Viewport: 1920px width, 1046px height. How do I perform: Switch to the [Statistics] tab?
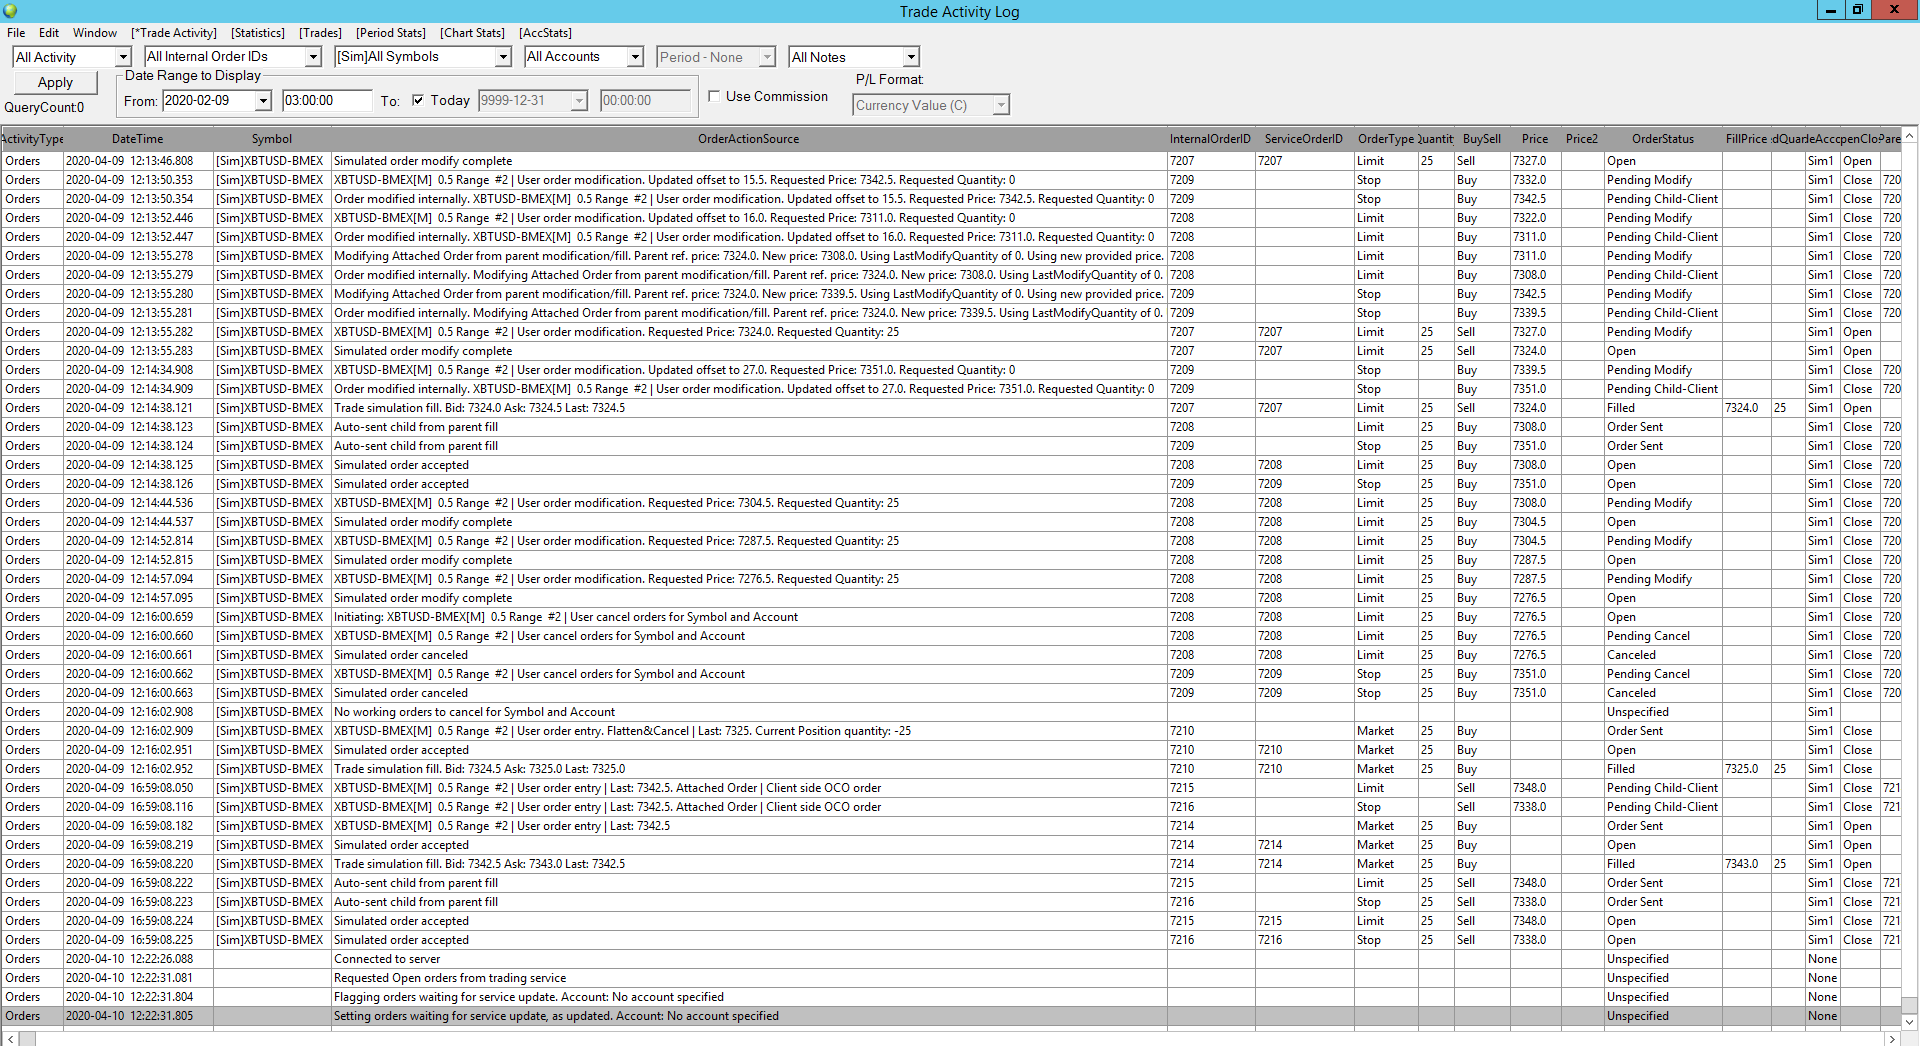click(258, 33)
